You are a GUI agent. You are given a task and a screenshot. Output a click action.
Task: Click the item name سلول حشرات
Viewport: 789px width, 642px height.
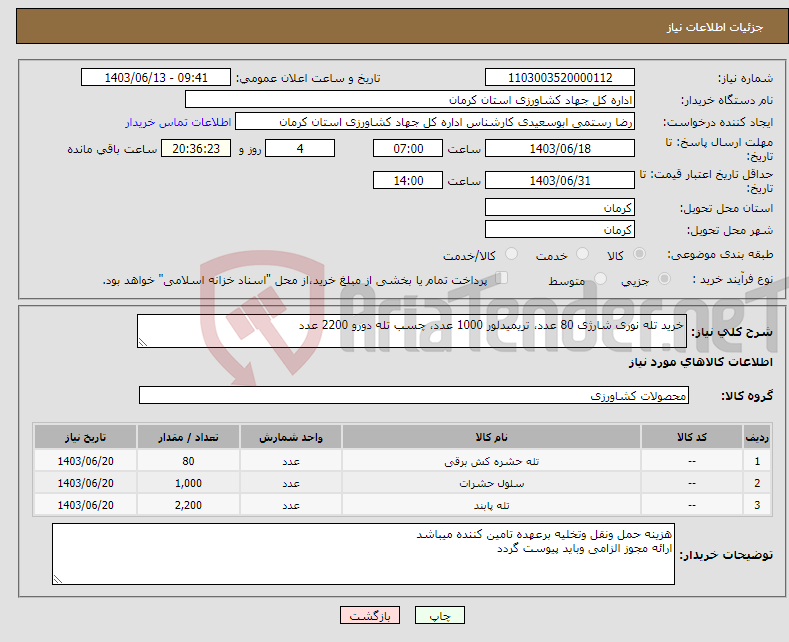tap(492, 483)
